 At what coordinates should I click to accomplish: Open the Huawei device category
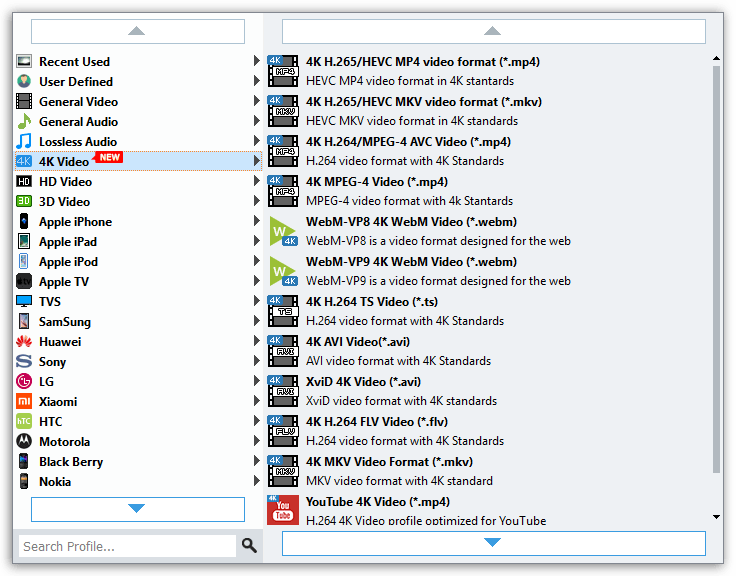click(x=138, y=341)
